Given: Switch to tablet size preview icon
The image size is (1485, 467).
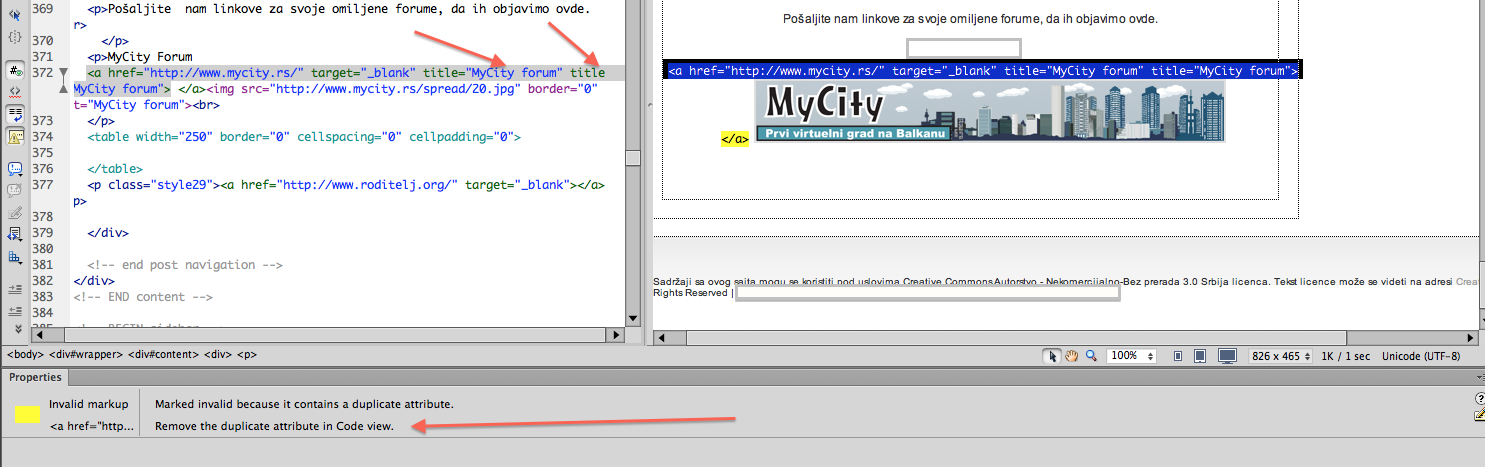Looking at the screenshot, I should click(1201, 356).
